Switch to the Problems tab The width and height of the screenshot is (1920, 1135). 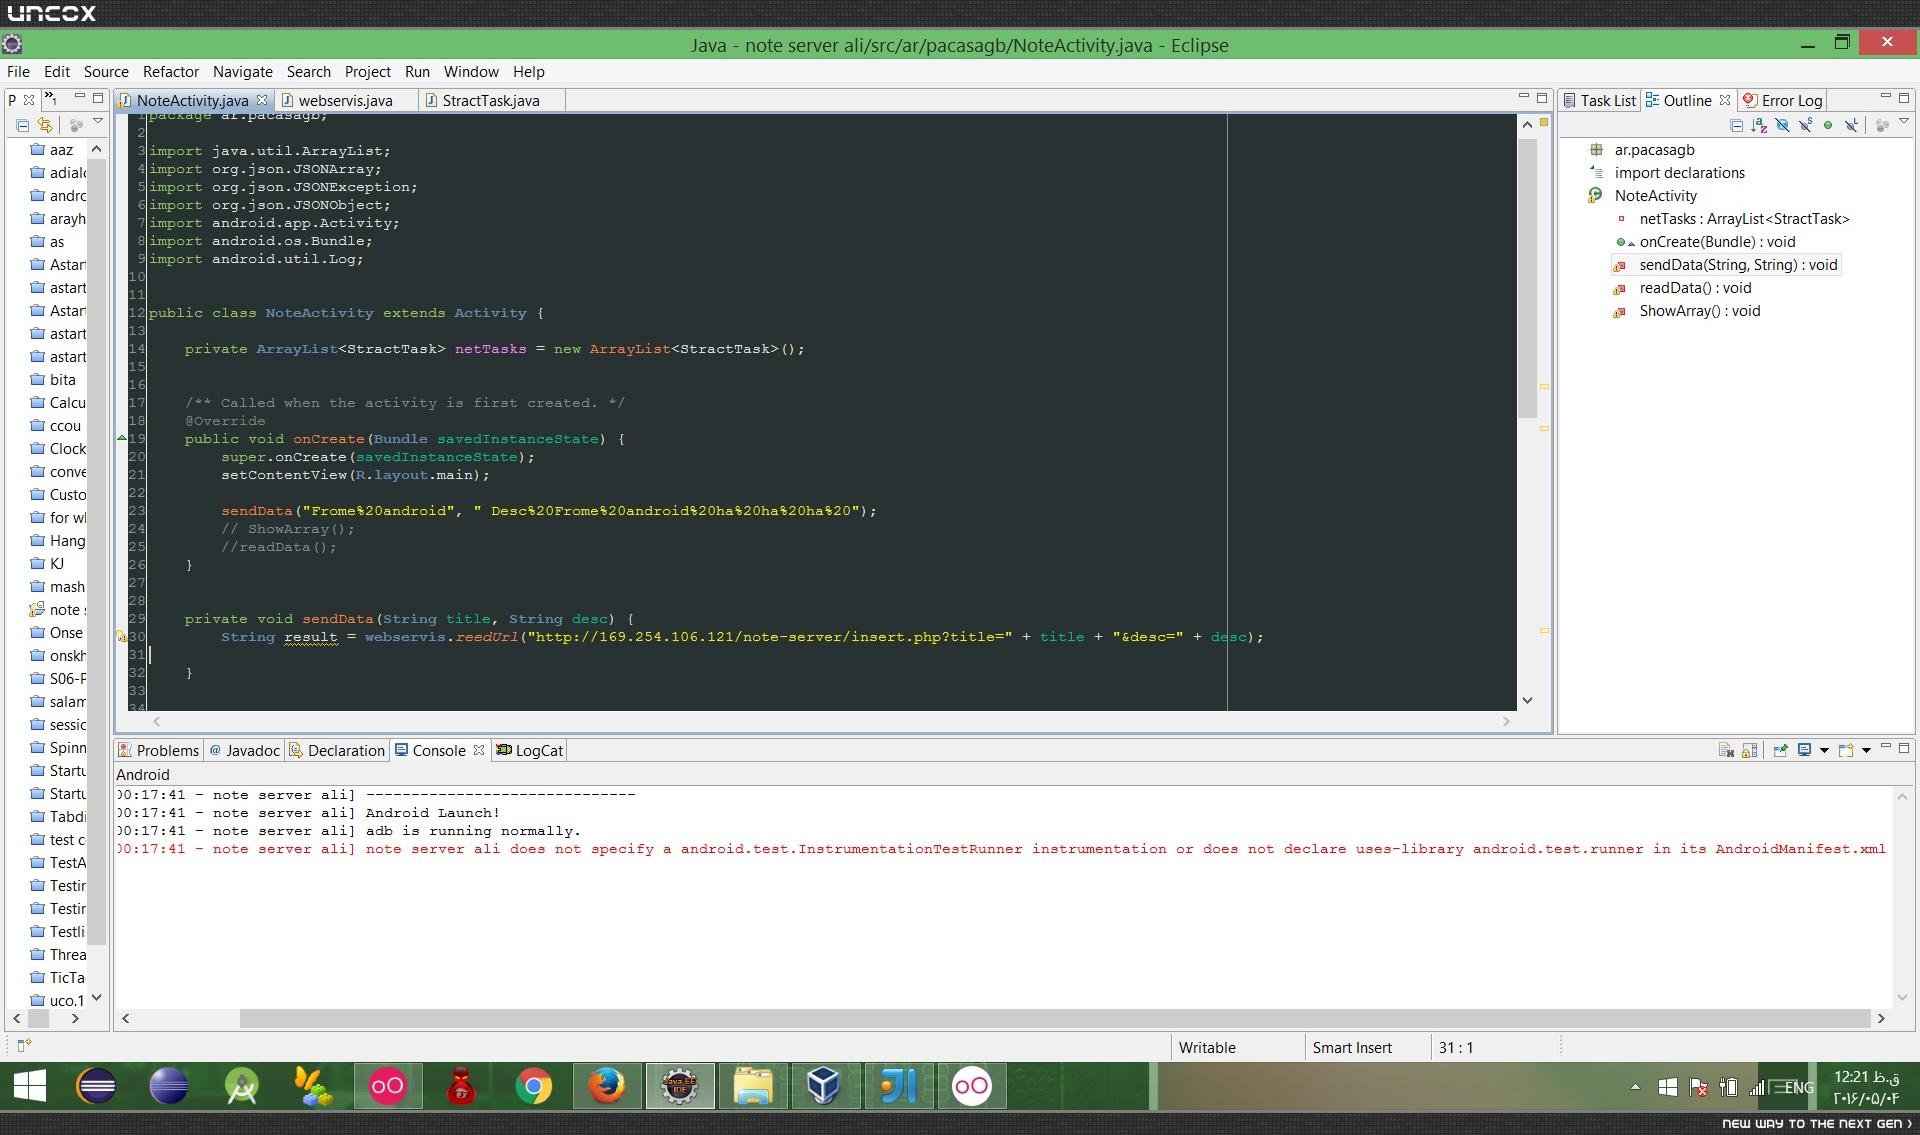tap(159, 750)
